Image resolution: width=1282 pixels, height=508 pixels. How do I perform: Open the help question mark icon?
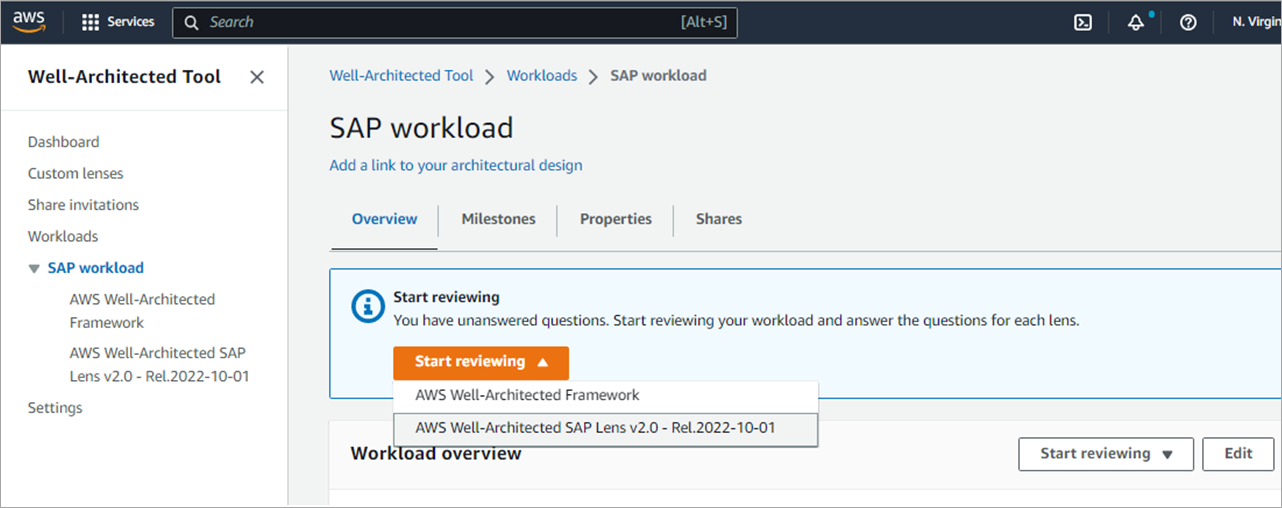(x=1188, y=22)
